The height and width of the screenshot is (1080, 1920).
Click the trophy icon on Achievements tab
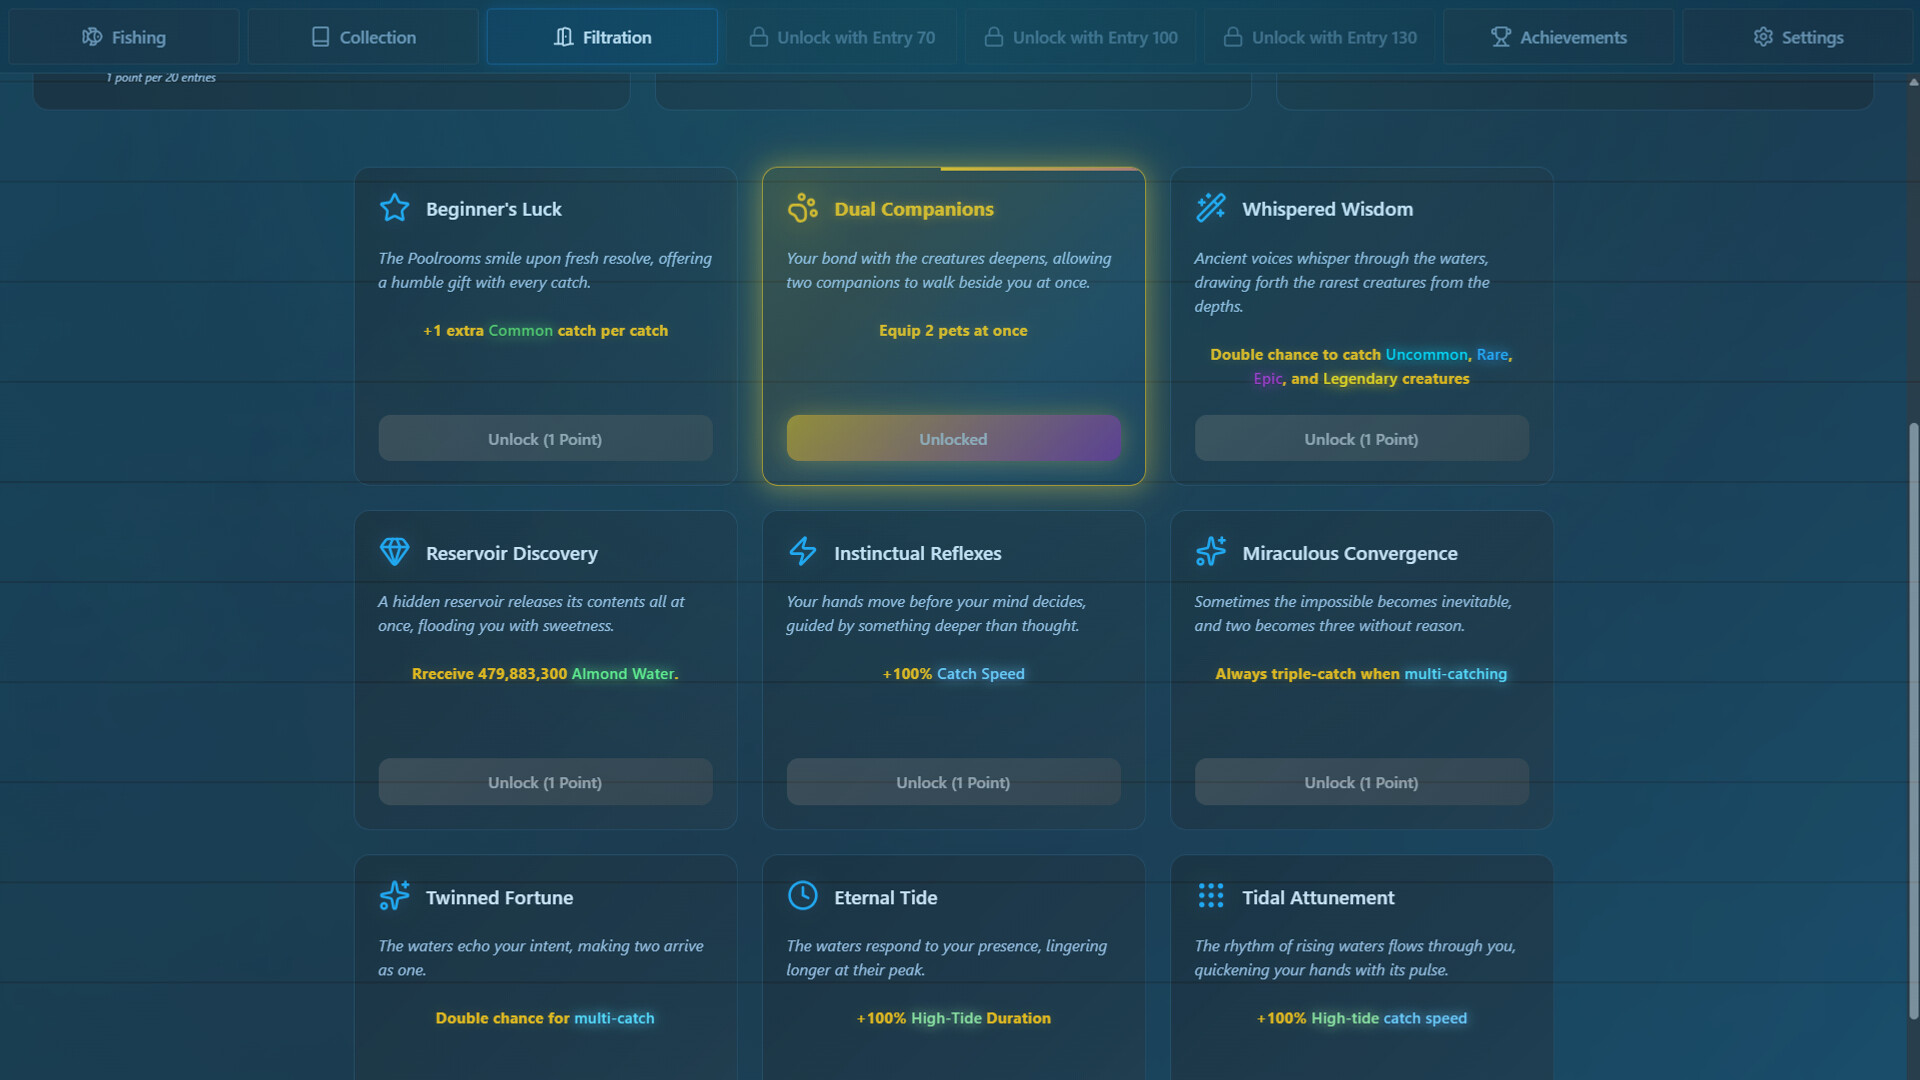pyautogui.click(x=1500, y=36)
